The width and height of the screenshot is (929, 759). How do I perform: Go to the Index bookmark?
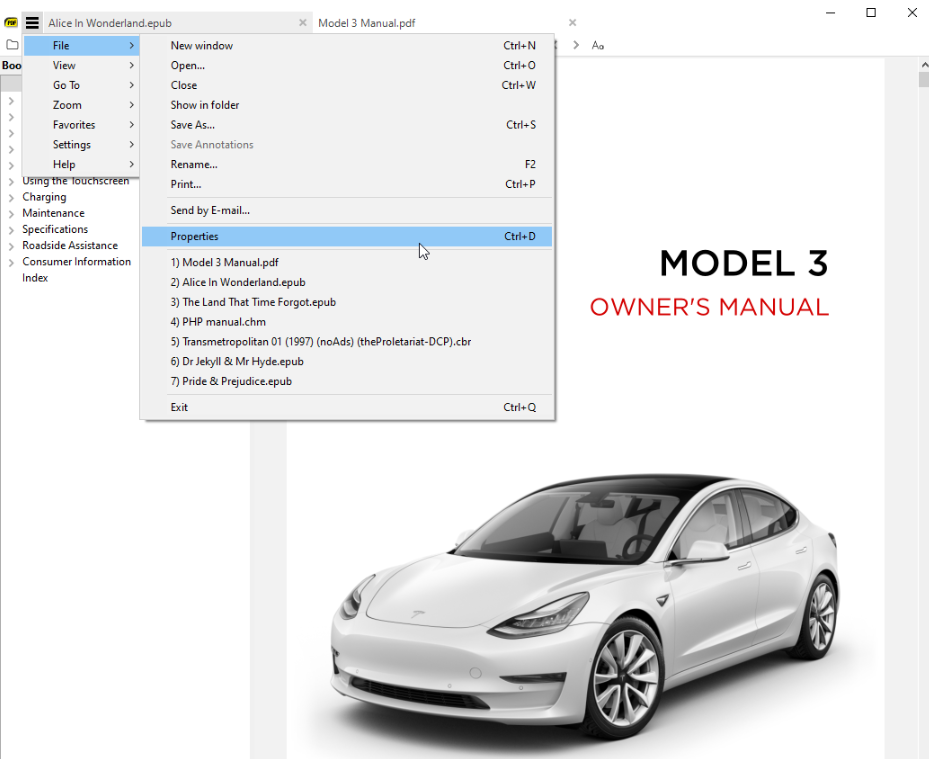[35, 278]
